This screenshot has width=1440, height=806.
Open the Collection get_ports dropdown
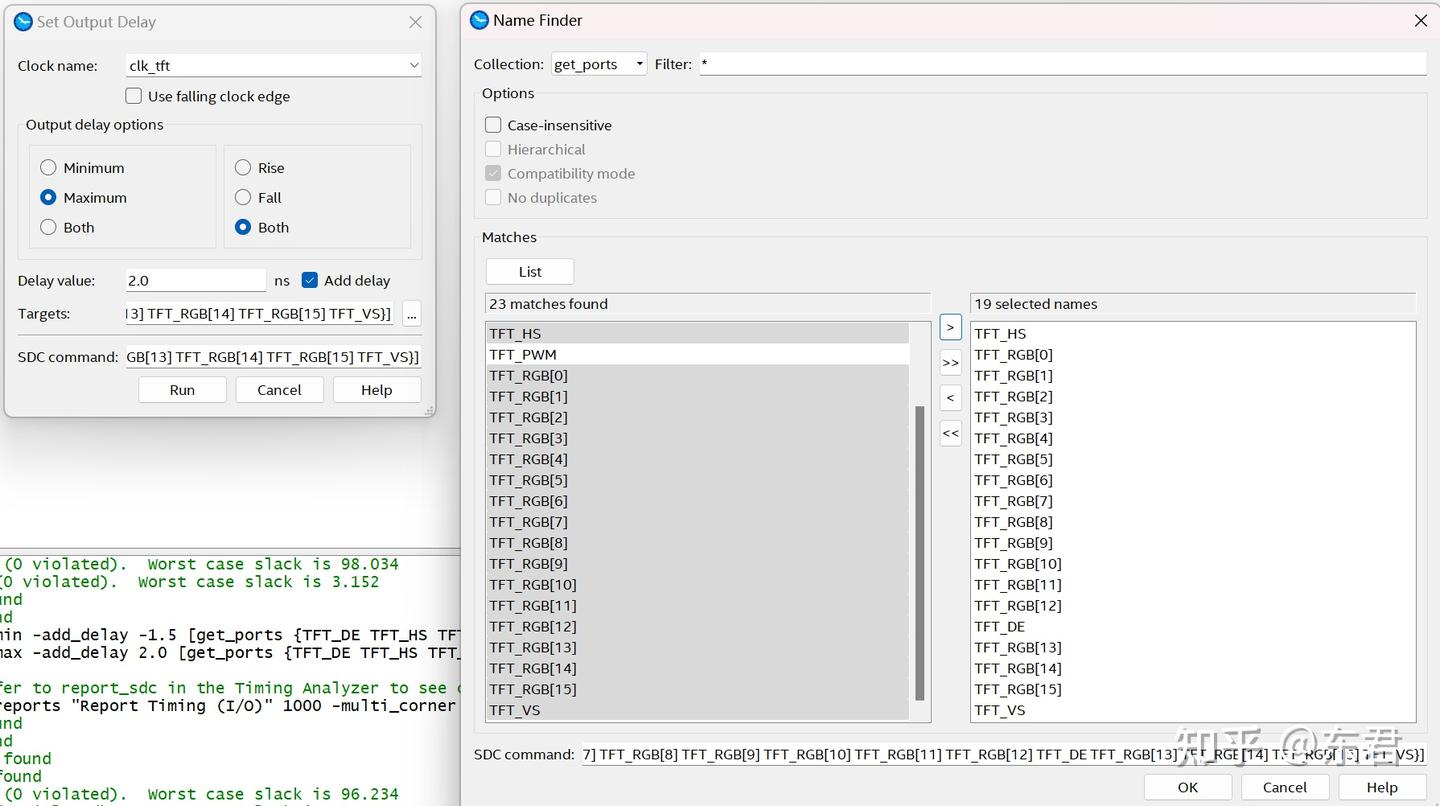[599, 64]
